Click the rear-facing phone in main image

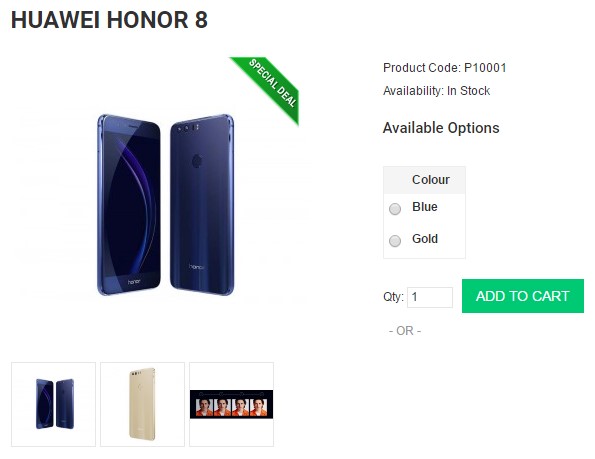(202, 204)
